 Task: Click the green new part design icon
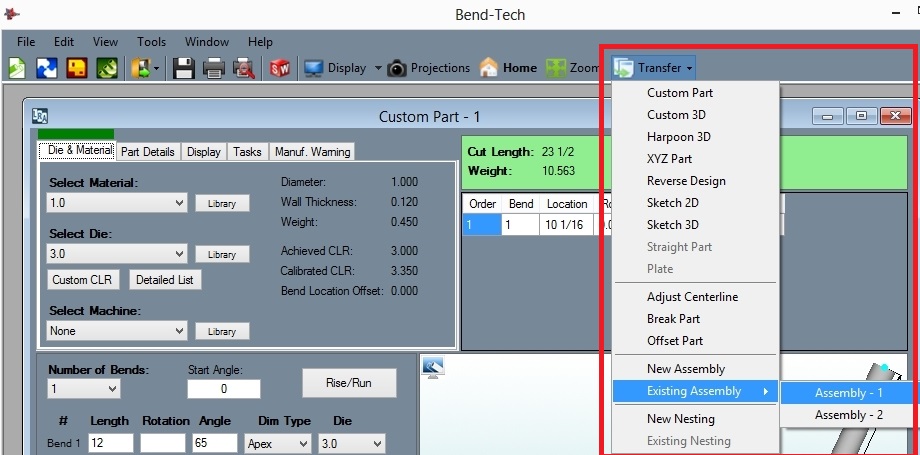(x=16, y=68)
